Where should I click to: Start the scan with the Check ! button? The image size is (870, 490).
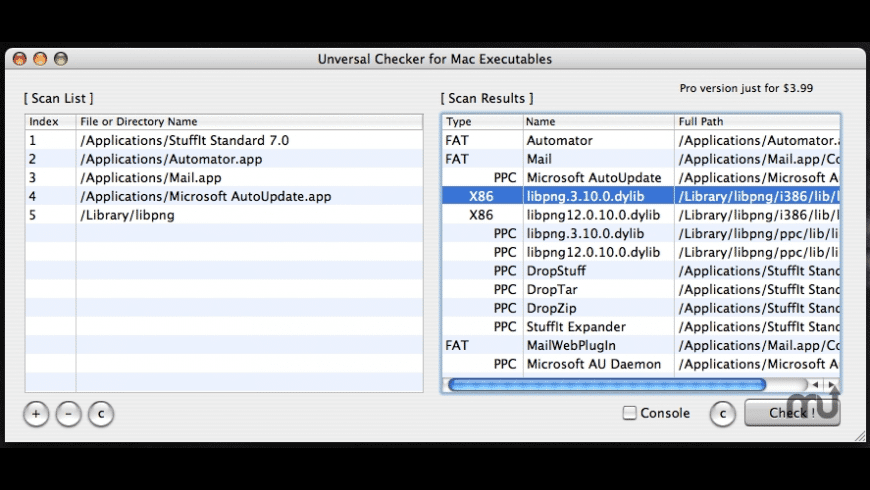[x=792, y=413]
